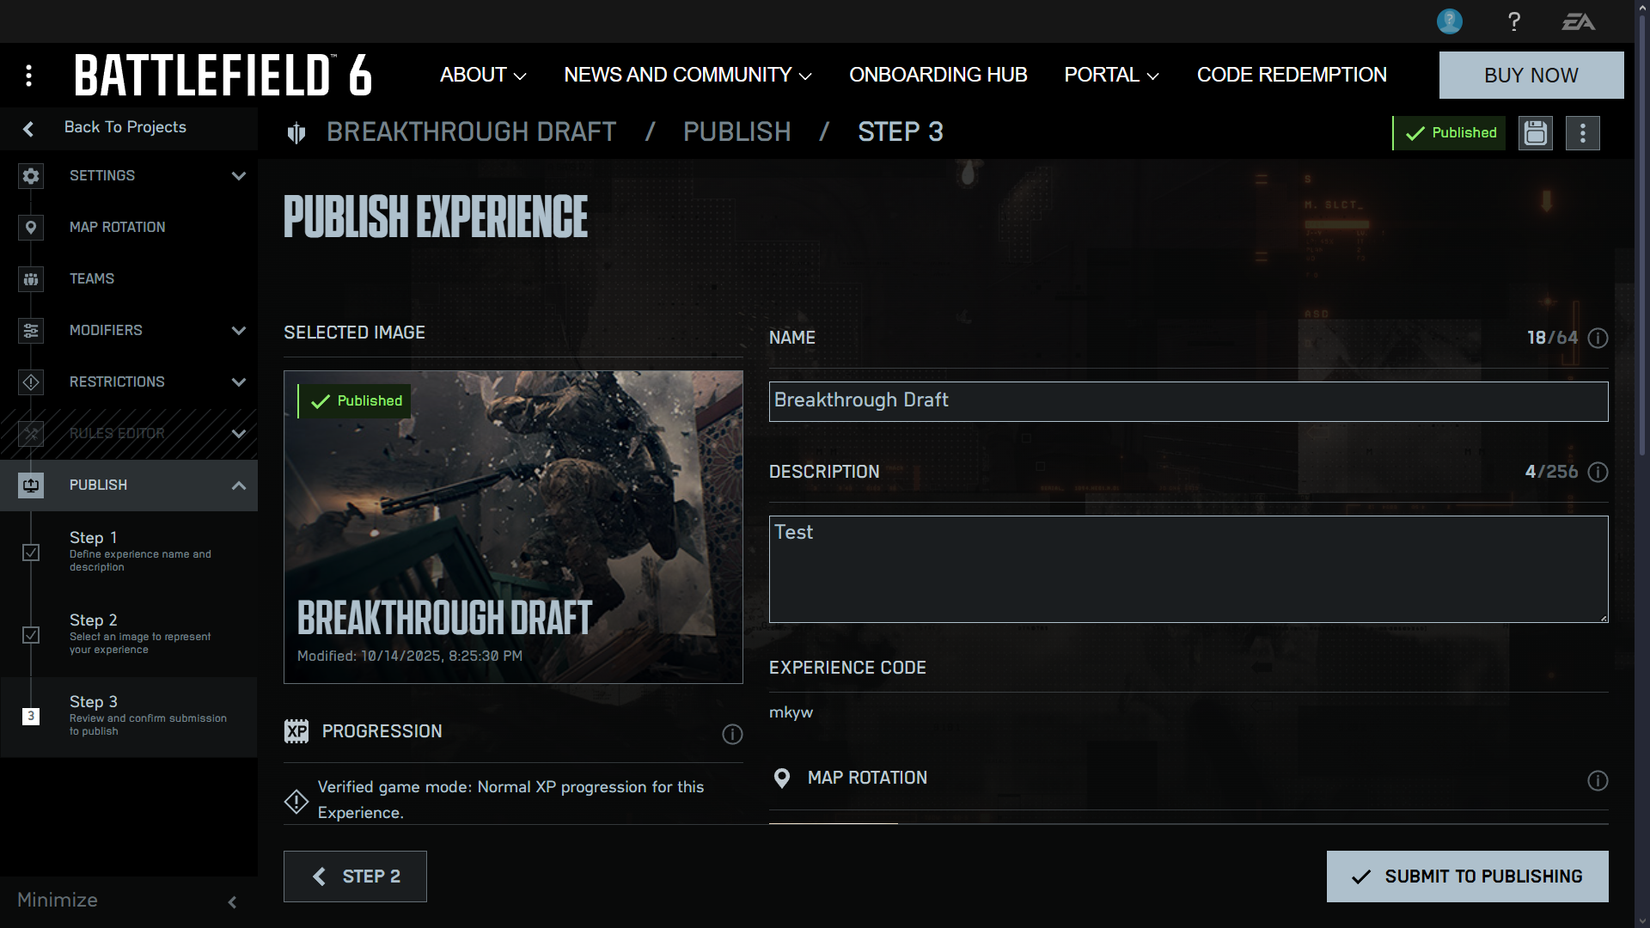This screenshot has width=1650, height=928.
Task: Toggle the Step 2 checkbox
Action: [x=31, y=635]
